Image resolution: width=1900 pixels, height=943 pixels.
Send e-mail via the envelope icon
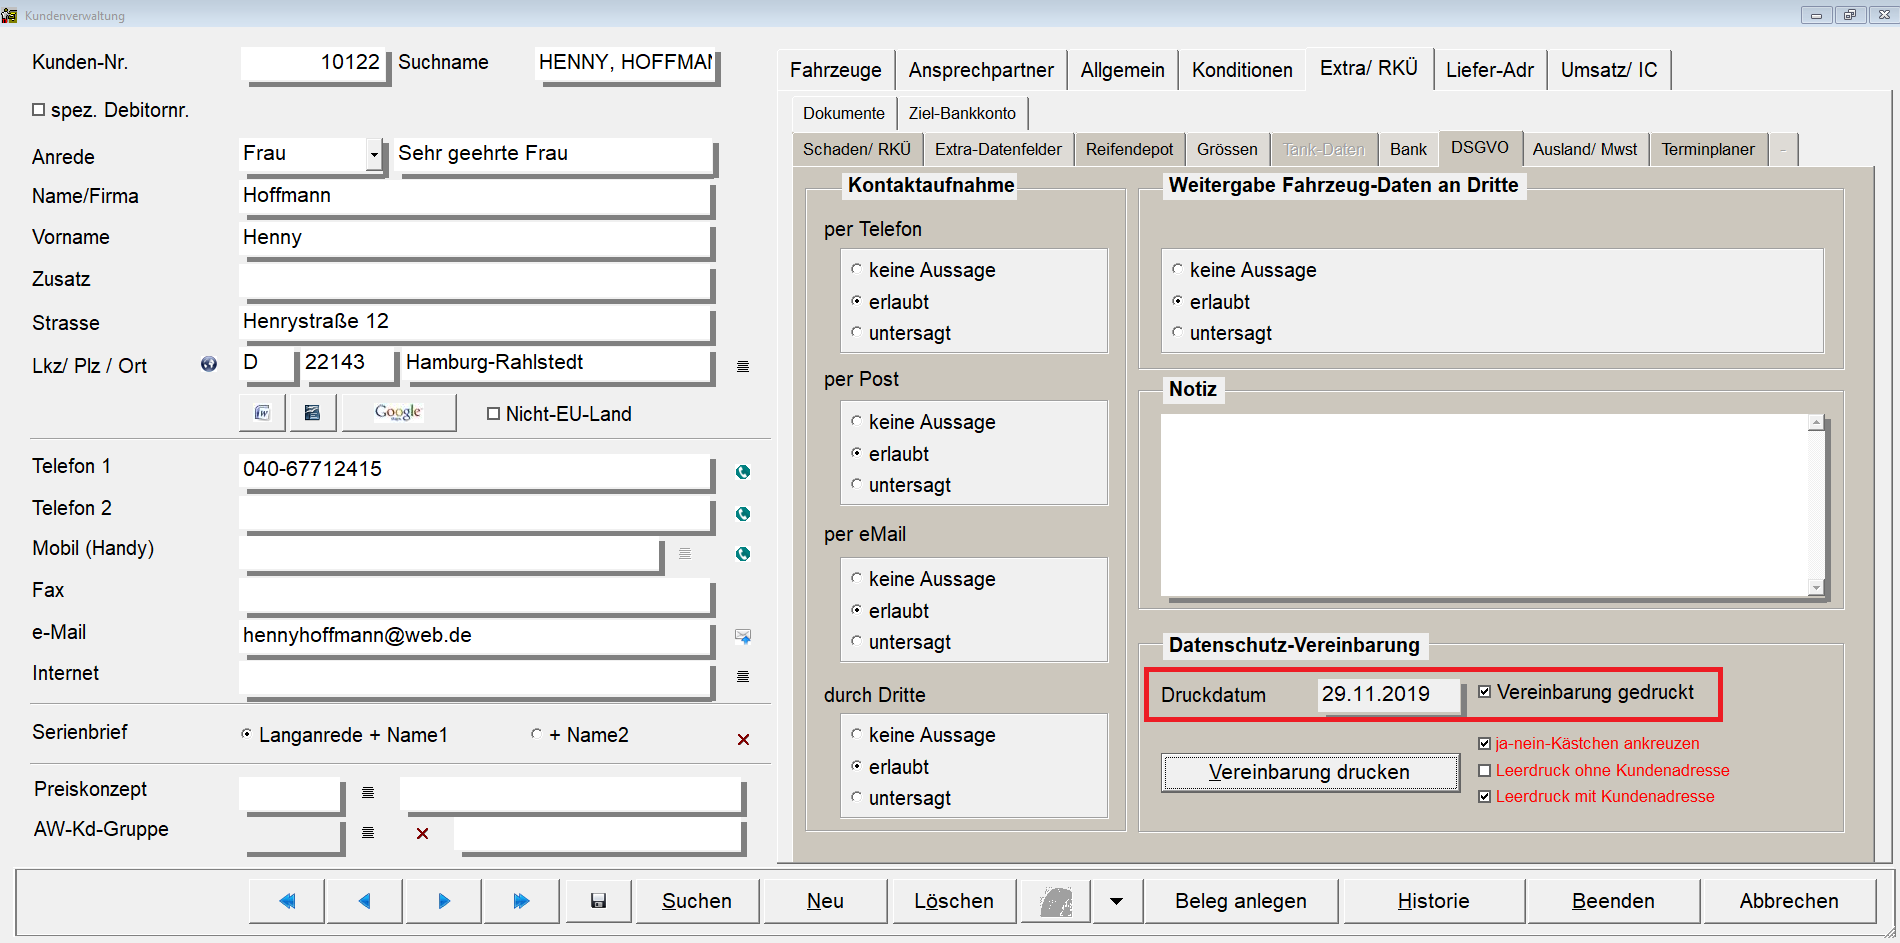[743, 636]
